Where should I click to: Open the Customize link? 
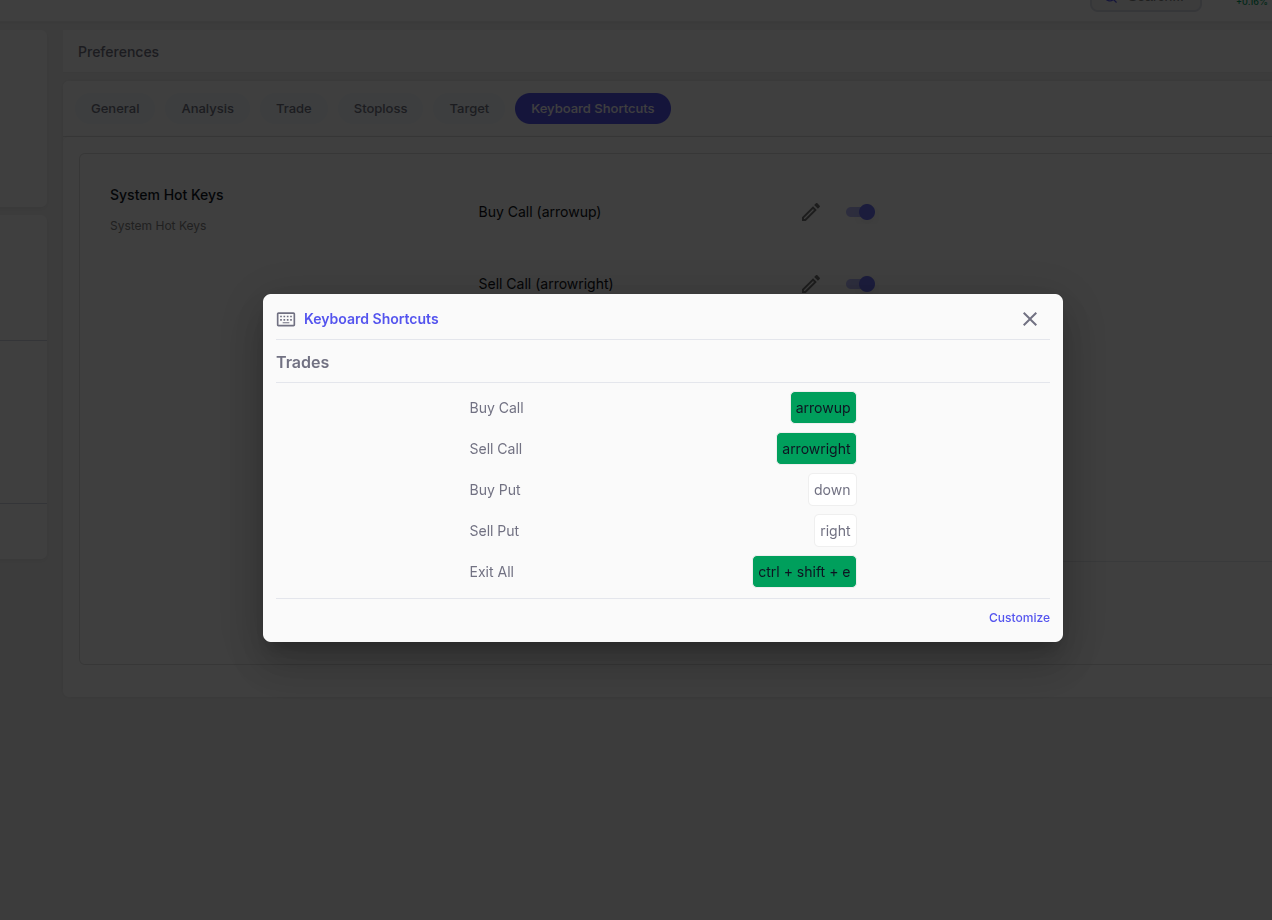[1019, 618]
